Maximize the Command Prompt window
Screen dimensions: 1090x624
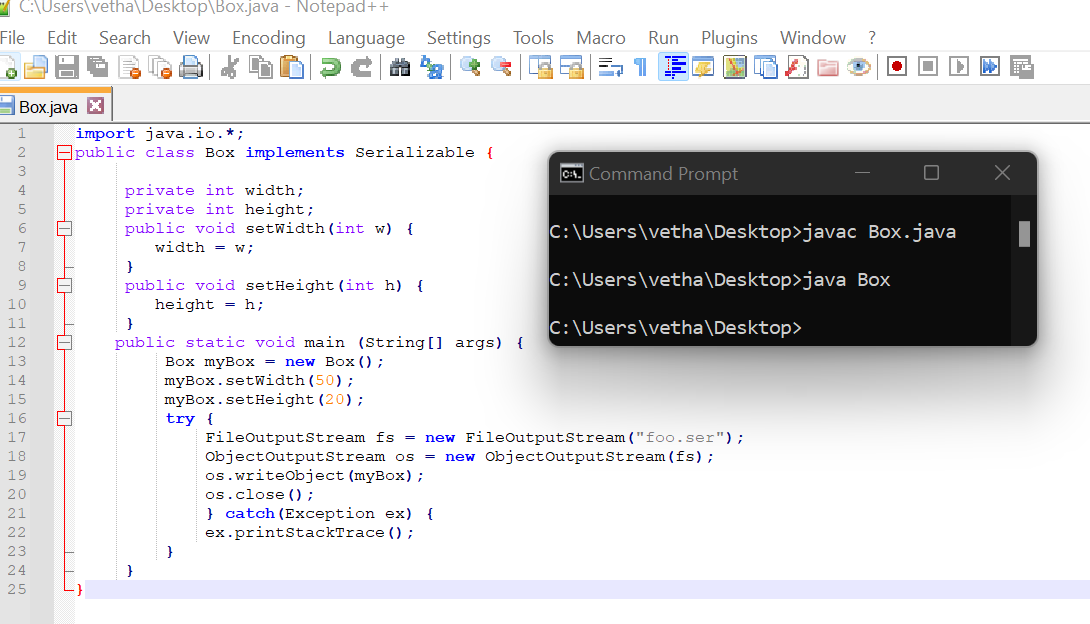pyautogui.click(x=931, y=172)
